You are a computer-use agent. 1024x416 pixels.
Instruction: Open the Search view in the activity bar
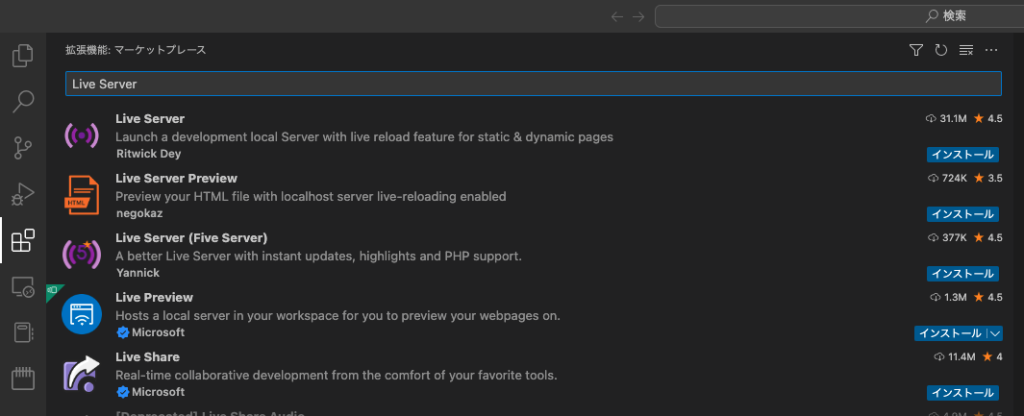click(x=22, y=102)
